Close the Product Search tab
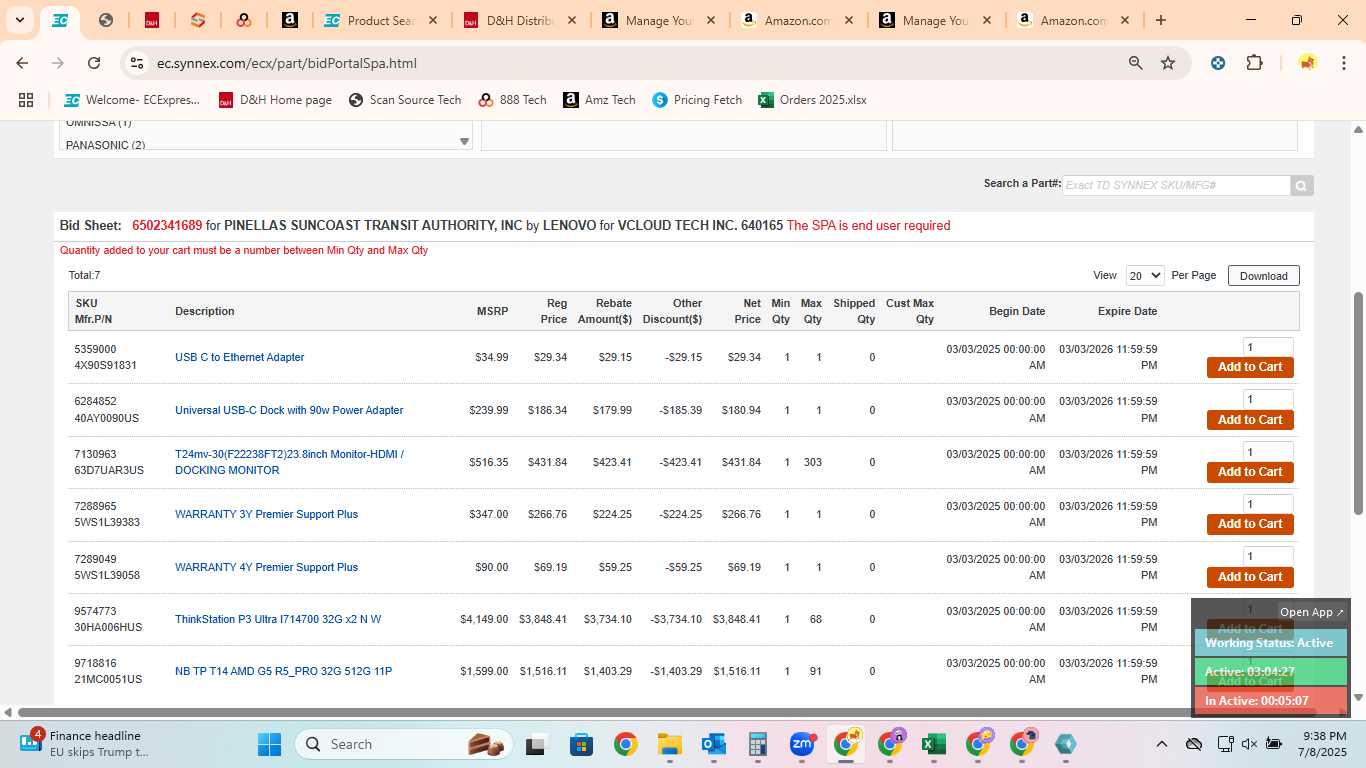 tap(432, 20)
